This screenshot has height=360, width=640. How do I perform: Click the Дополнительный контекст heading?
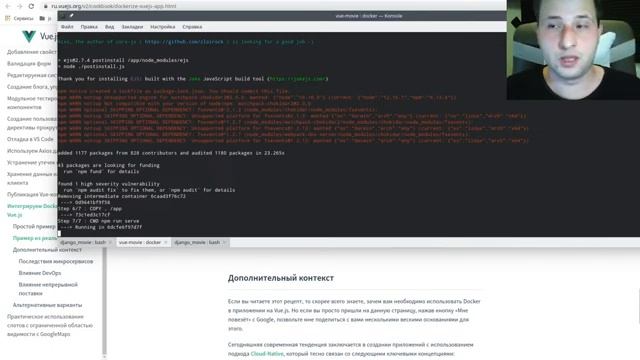pos(281,278)
